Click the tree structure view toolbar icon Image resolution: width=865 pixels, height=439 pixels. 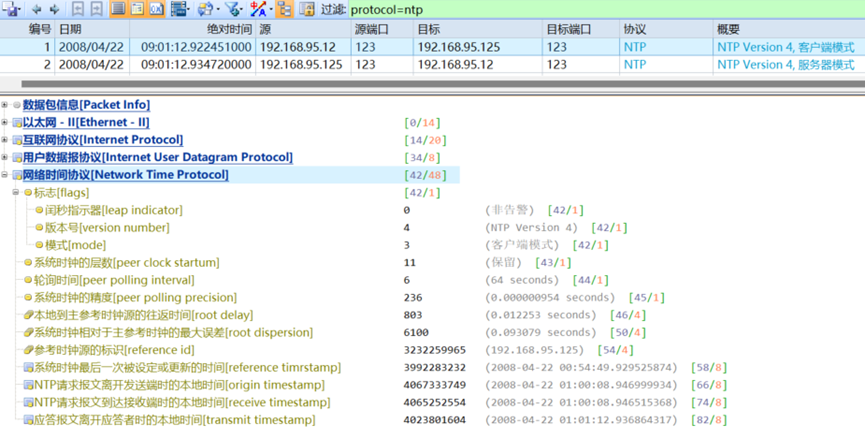pos(283,10)
